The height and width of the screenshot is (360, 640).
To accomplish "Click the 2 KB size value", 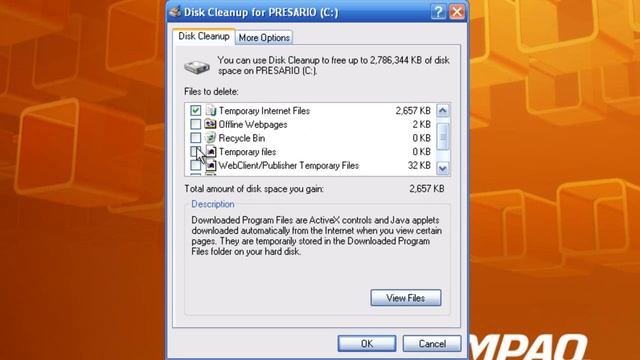I will (422, 124).
